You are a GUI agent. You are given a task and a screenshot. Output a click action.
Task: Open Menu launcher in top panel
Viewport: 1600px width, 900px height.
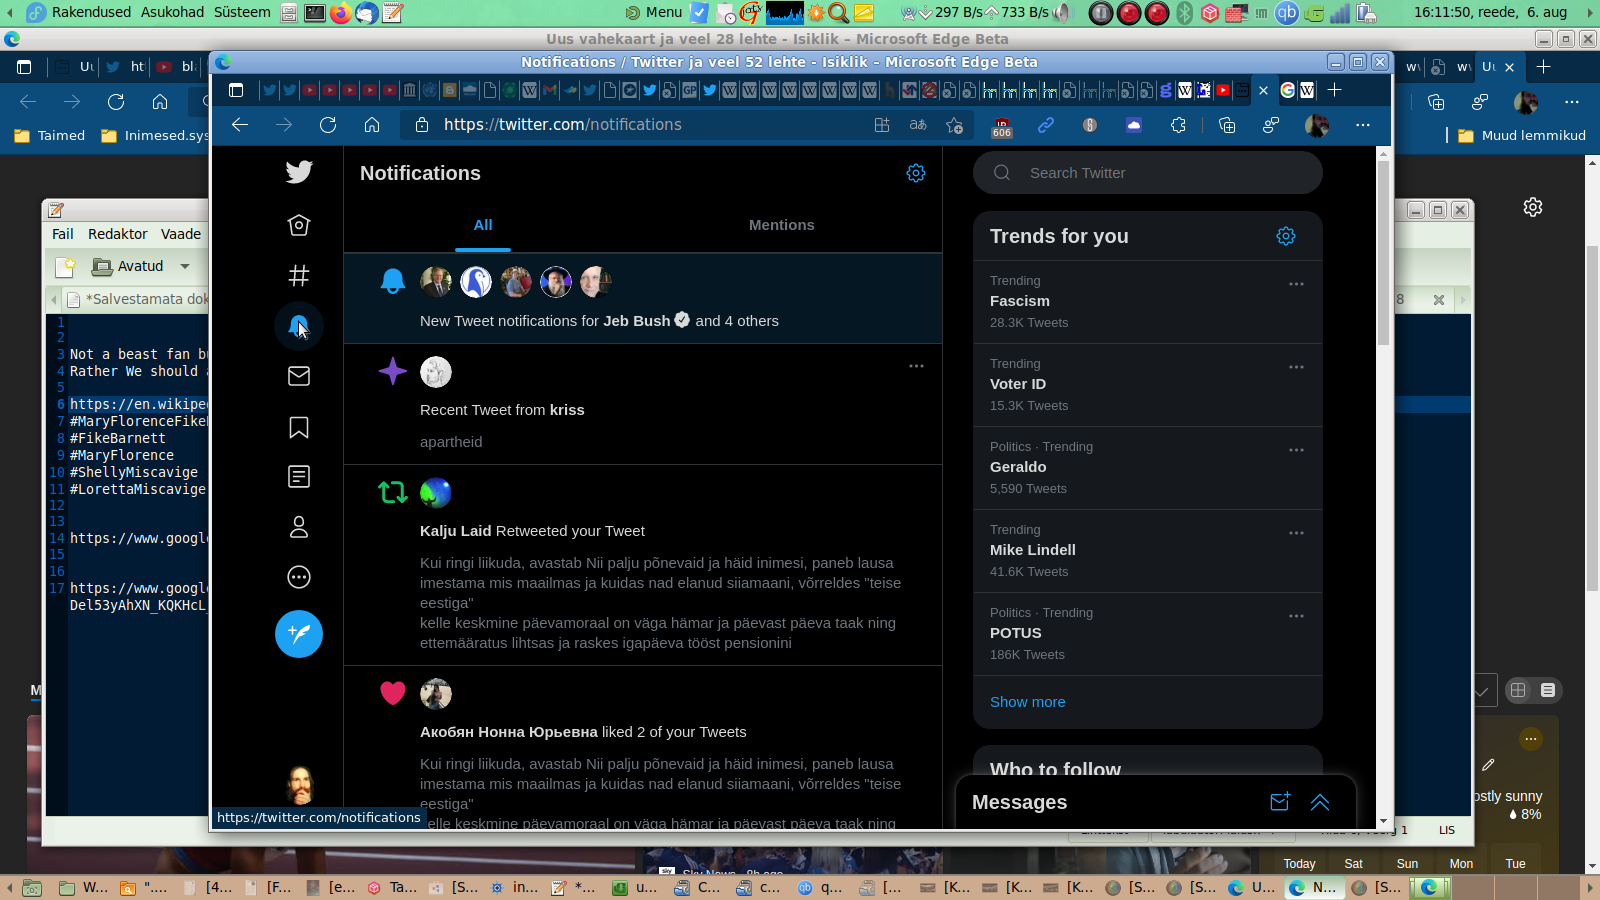pyautogui.click(x=654, y=12)
